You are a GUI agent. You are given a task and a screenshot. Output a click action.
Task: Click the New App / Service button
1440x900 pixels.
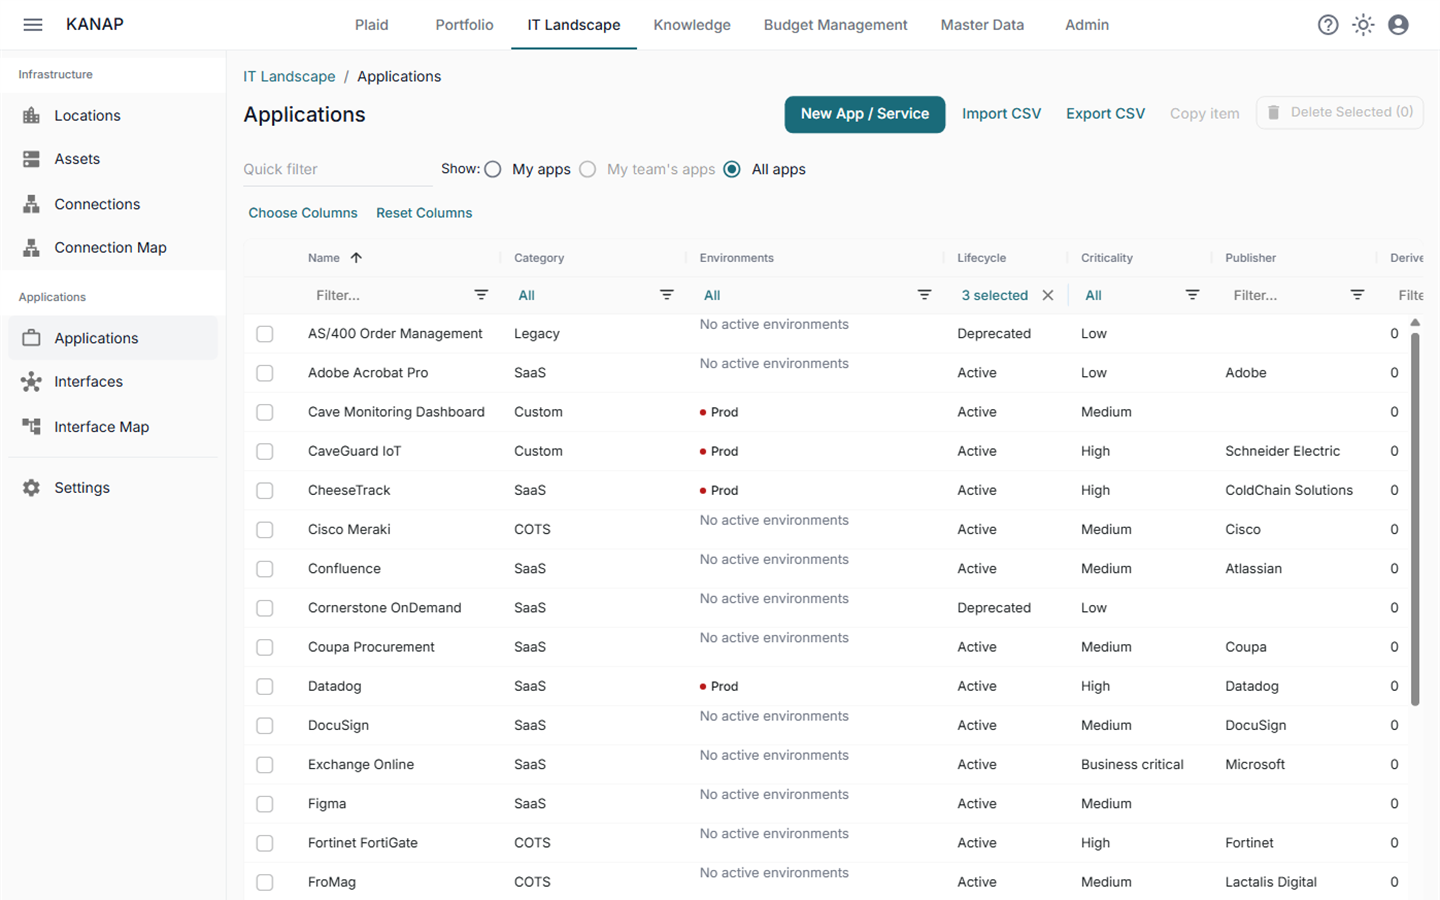tap(865, 114)
